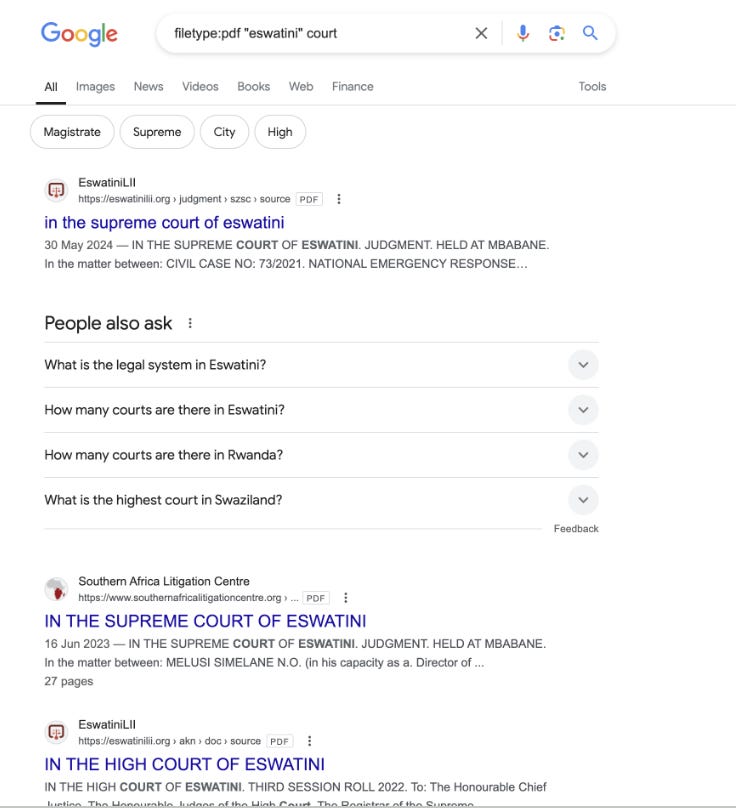Open the three-dot menu on the first result
The height and width of the screenshot is (808, 736).
click(339, 199)
